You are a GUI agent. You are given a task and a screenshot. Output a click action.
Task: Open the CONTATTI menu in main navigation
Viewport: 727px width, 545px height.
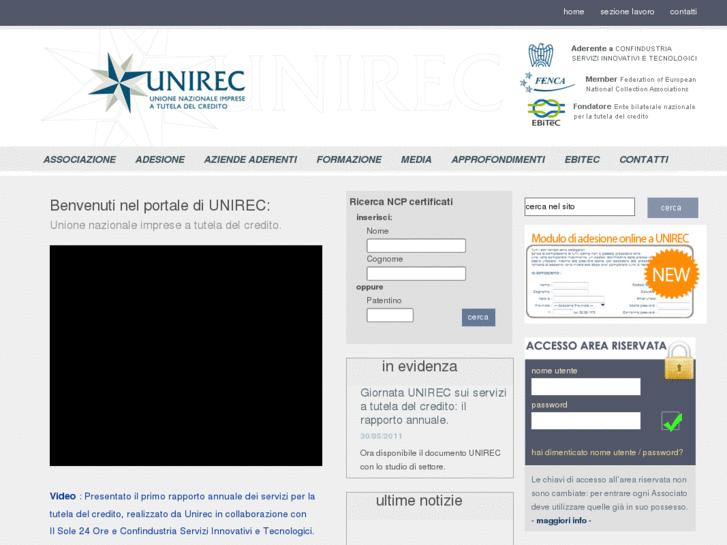click(x=644, y=160)
